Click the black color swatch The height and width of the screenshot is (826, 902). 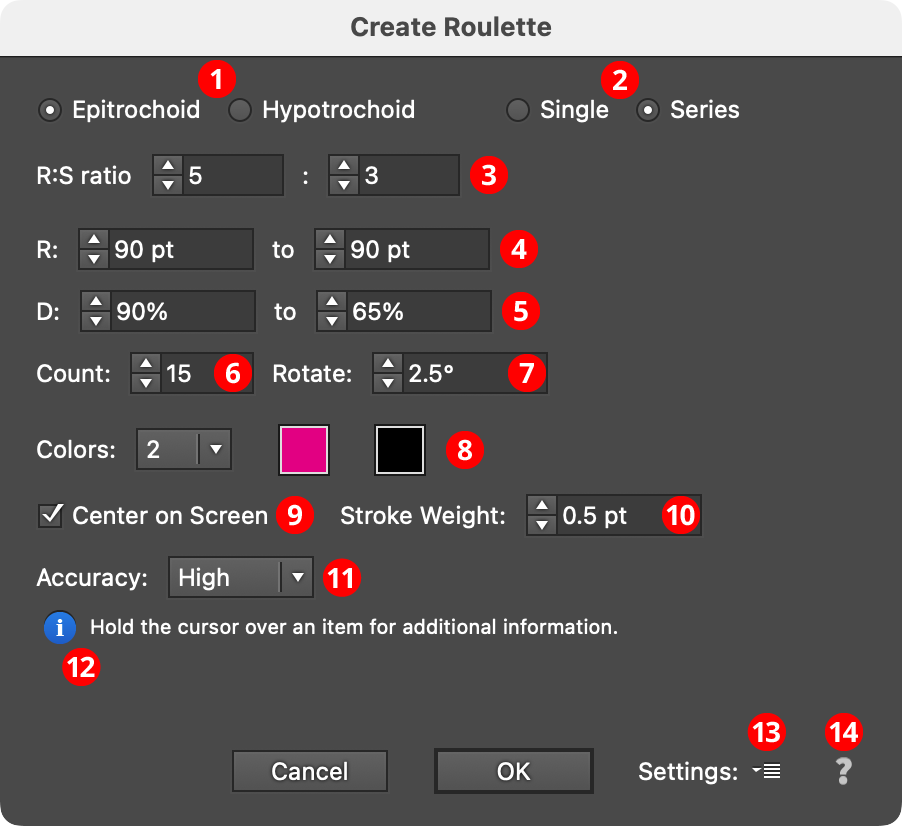(400, 450)
